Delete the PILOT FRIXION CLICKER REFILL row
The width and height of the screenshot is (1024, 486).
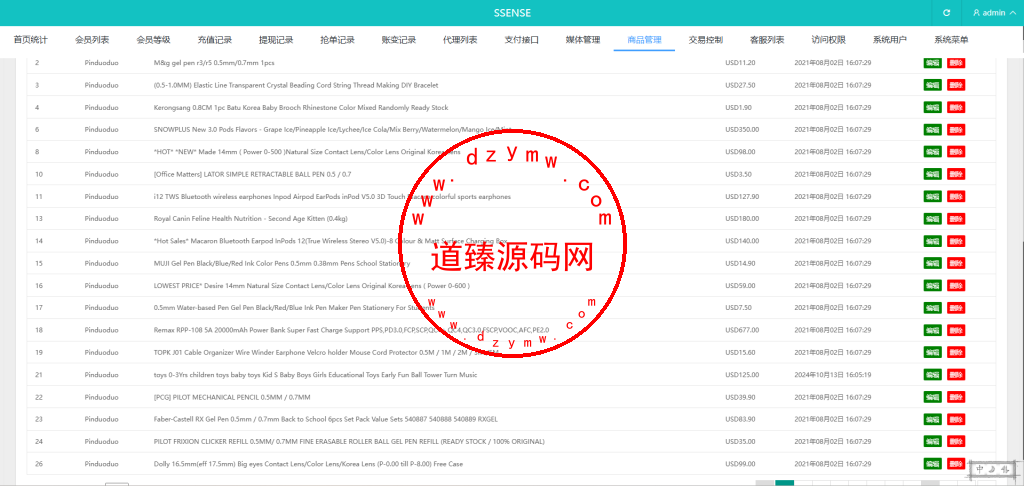pos(956,442)
